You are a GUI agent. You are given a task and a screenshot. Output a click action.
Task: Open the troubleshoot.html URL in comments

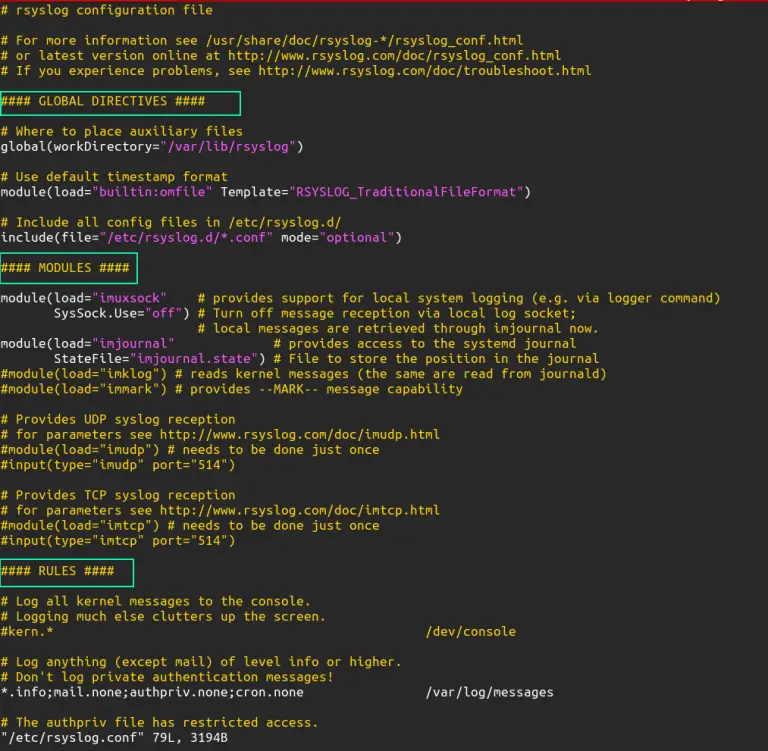[423, 70]
